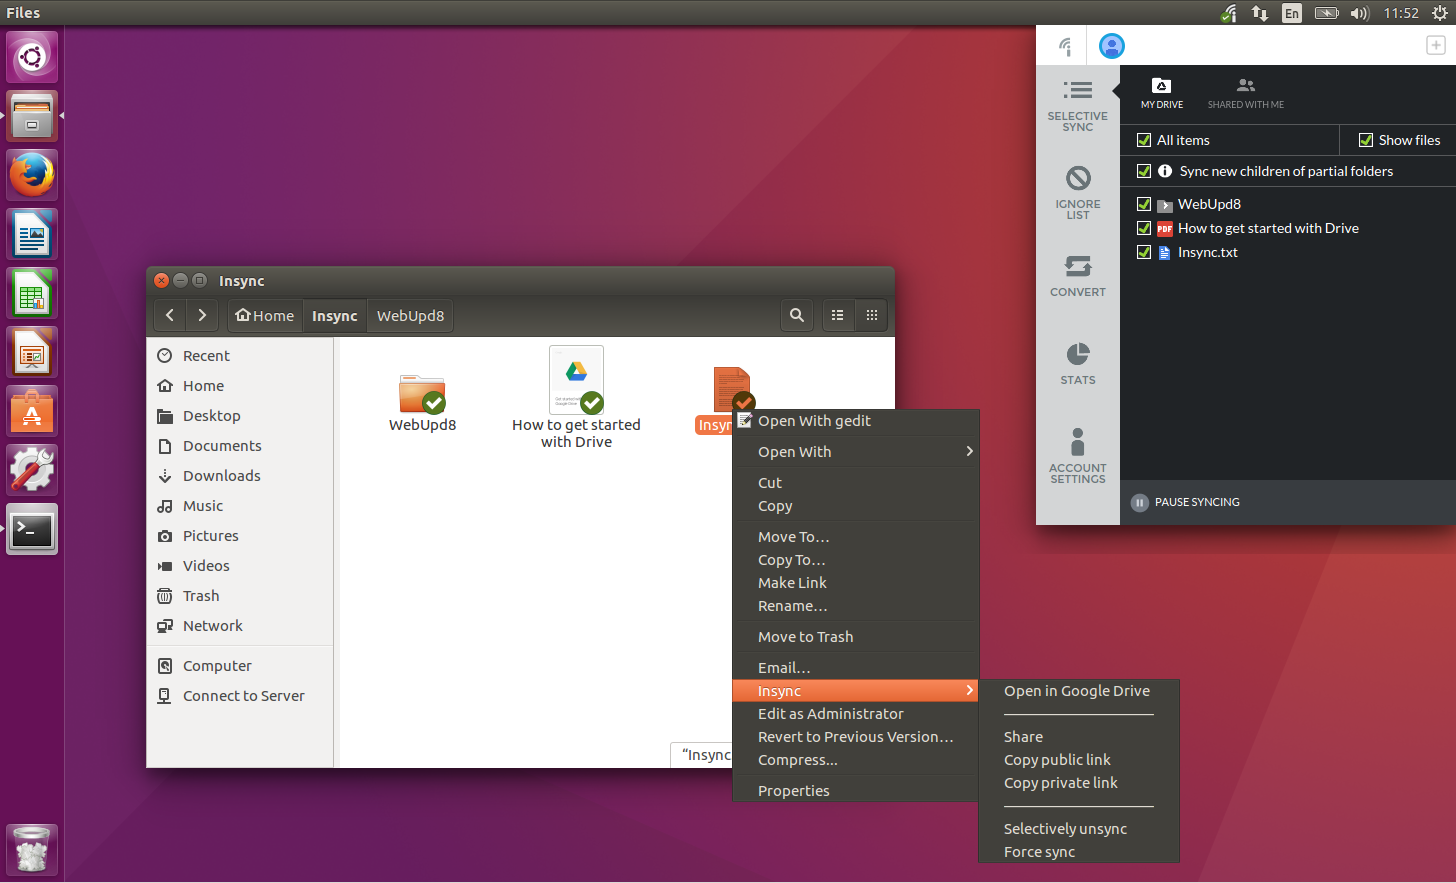
Task: Click Force sync in Insync submenu
Action: point(1078,852)
